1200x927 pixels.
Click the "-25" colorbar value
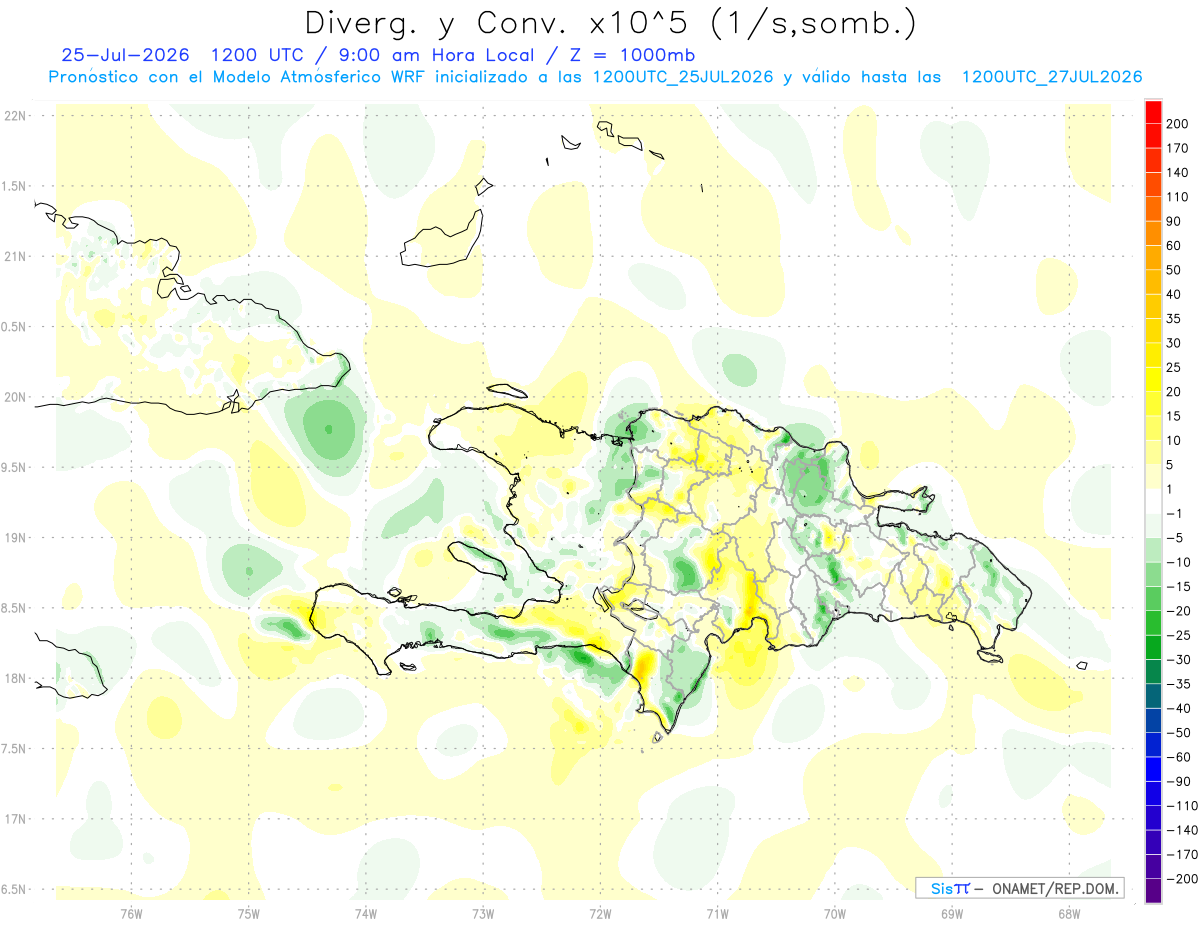pyautogui.click(x=1177, y=635)
